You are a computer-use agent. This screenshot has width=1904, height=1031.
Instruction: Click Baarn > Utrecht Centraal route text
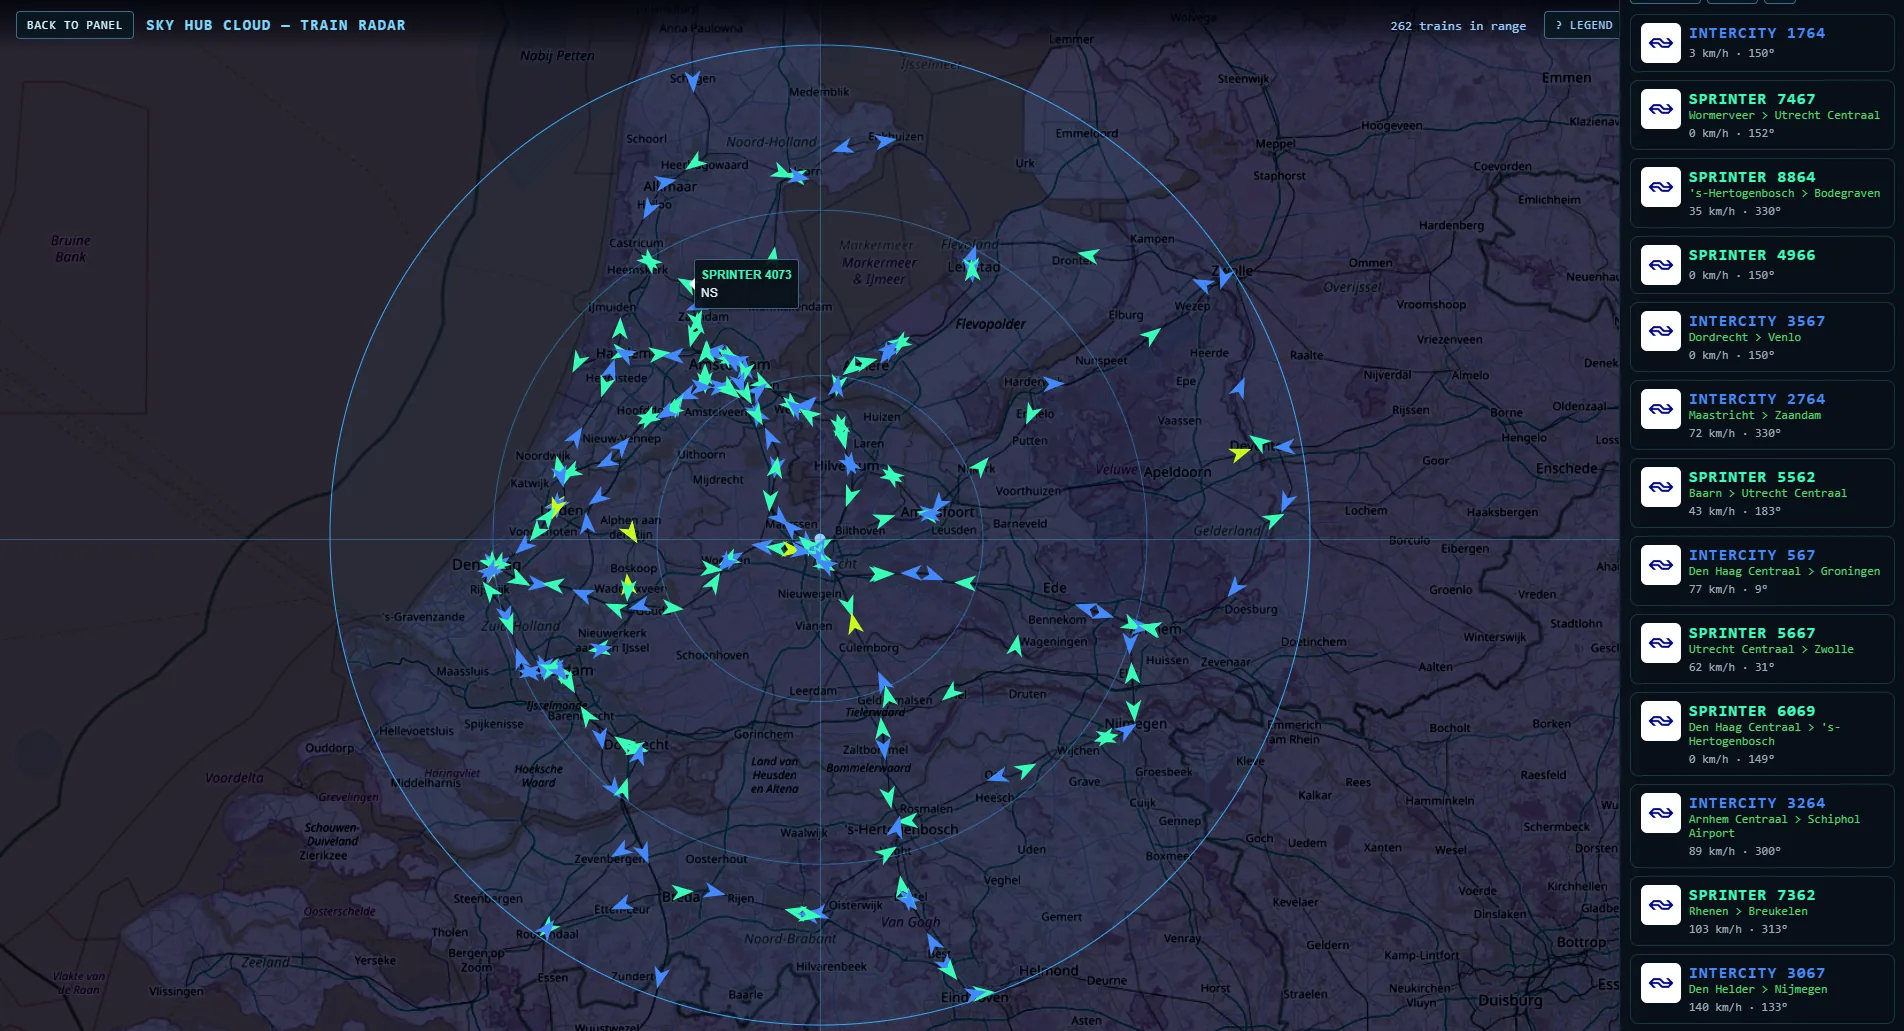(x=1768, y=493)
